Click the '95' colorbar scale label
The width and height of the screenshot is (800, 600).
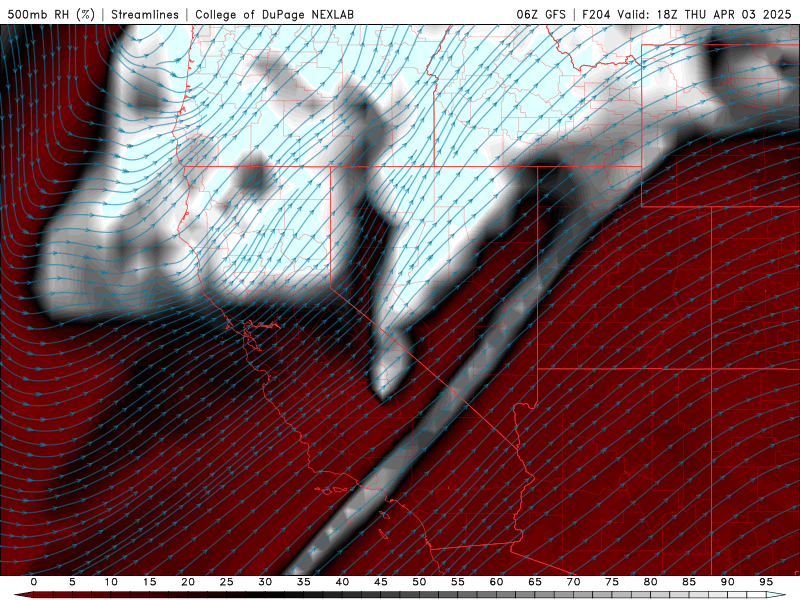pyautogui.click(x=766, y=582)
